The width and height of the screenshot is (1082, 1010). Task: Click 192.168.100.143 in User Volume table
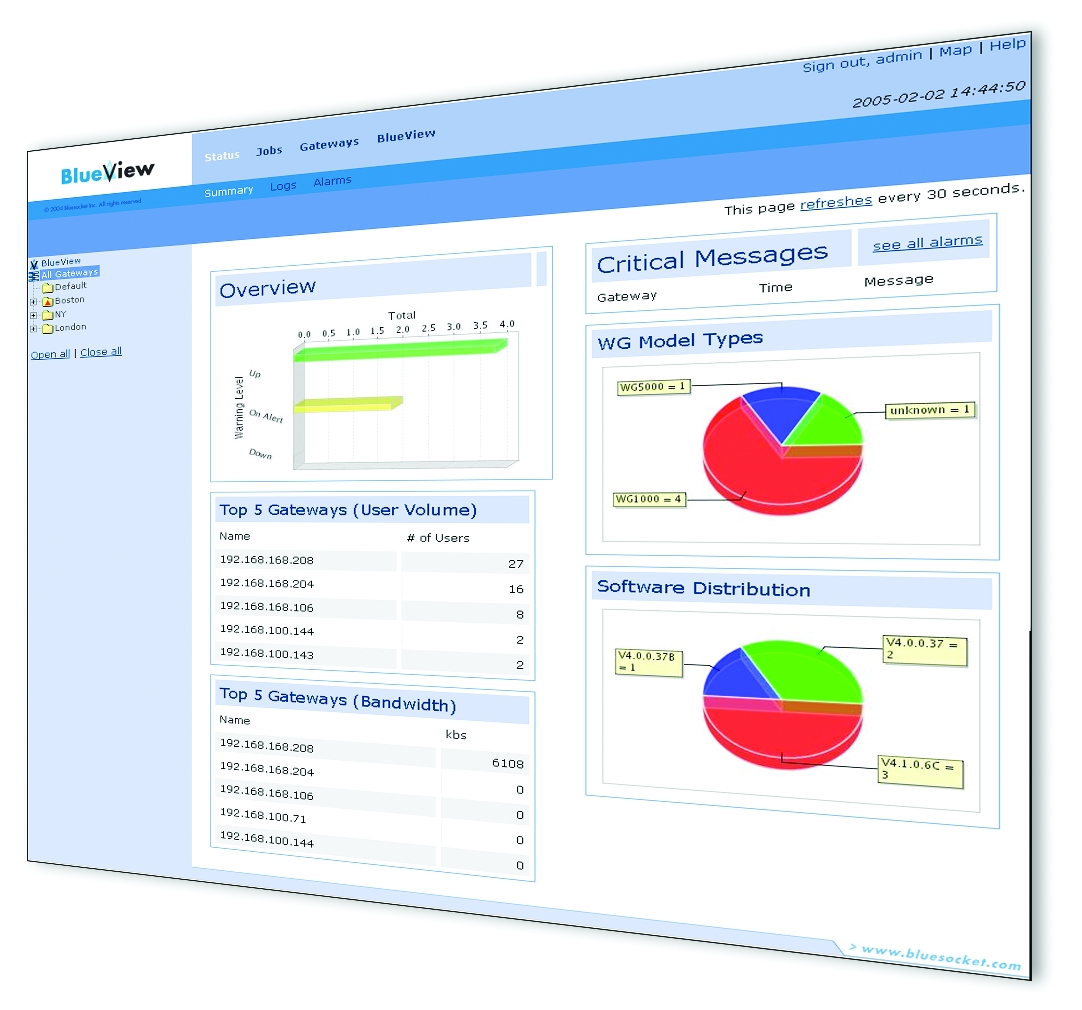click(x=267, y=653)
